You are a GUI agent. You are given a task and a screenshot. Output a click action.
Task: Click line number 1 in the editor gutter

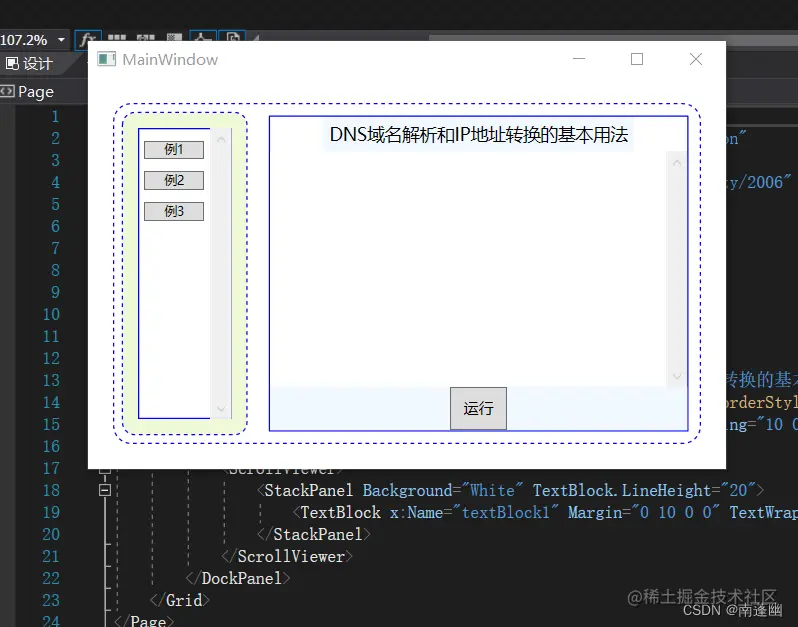55,117
